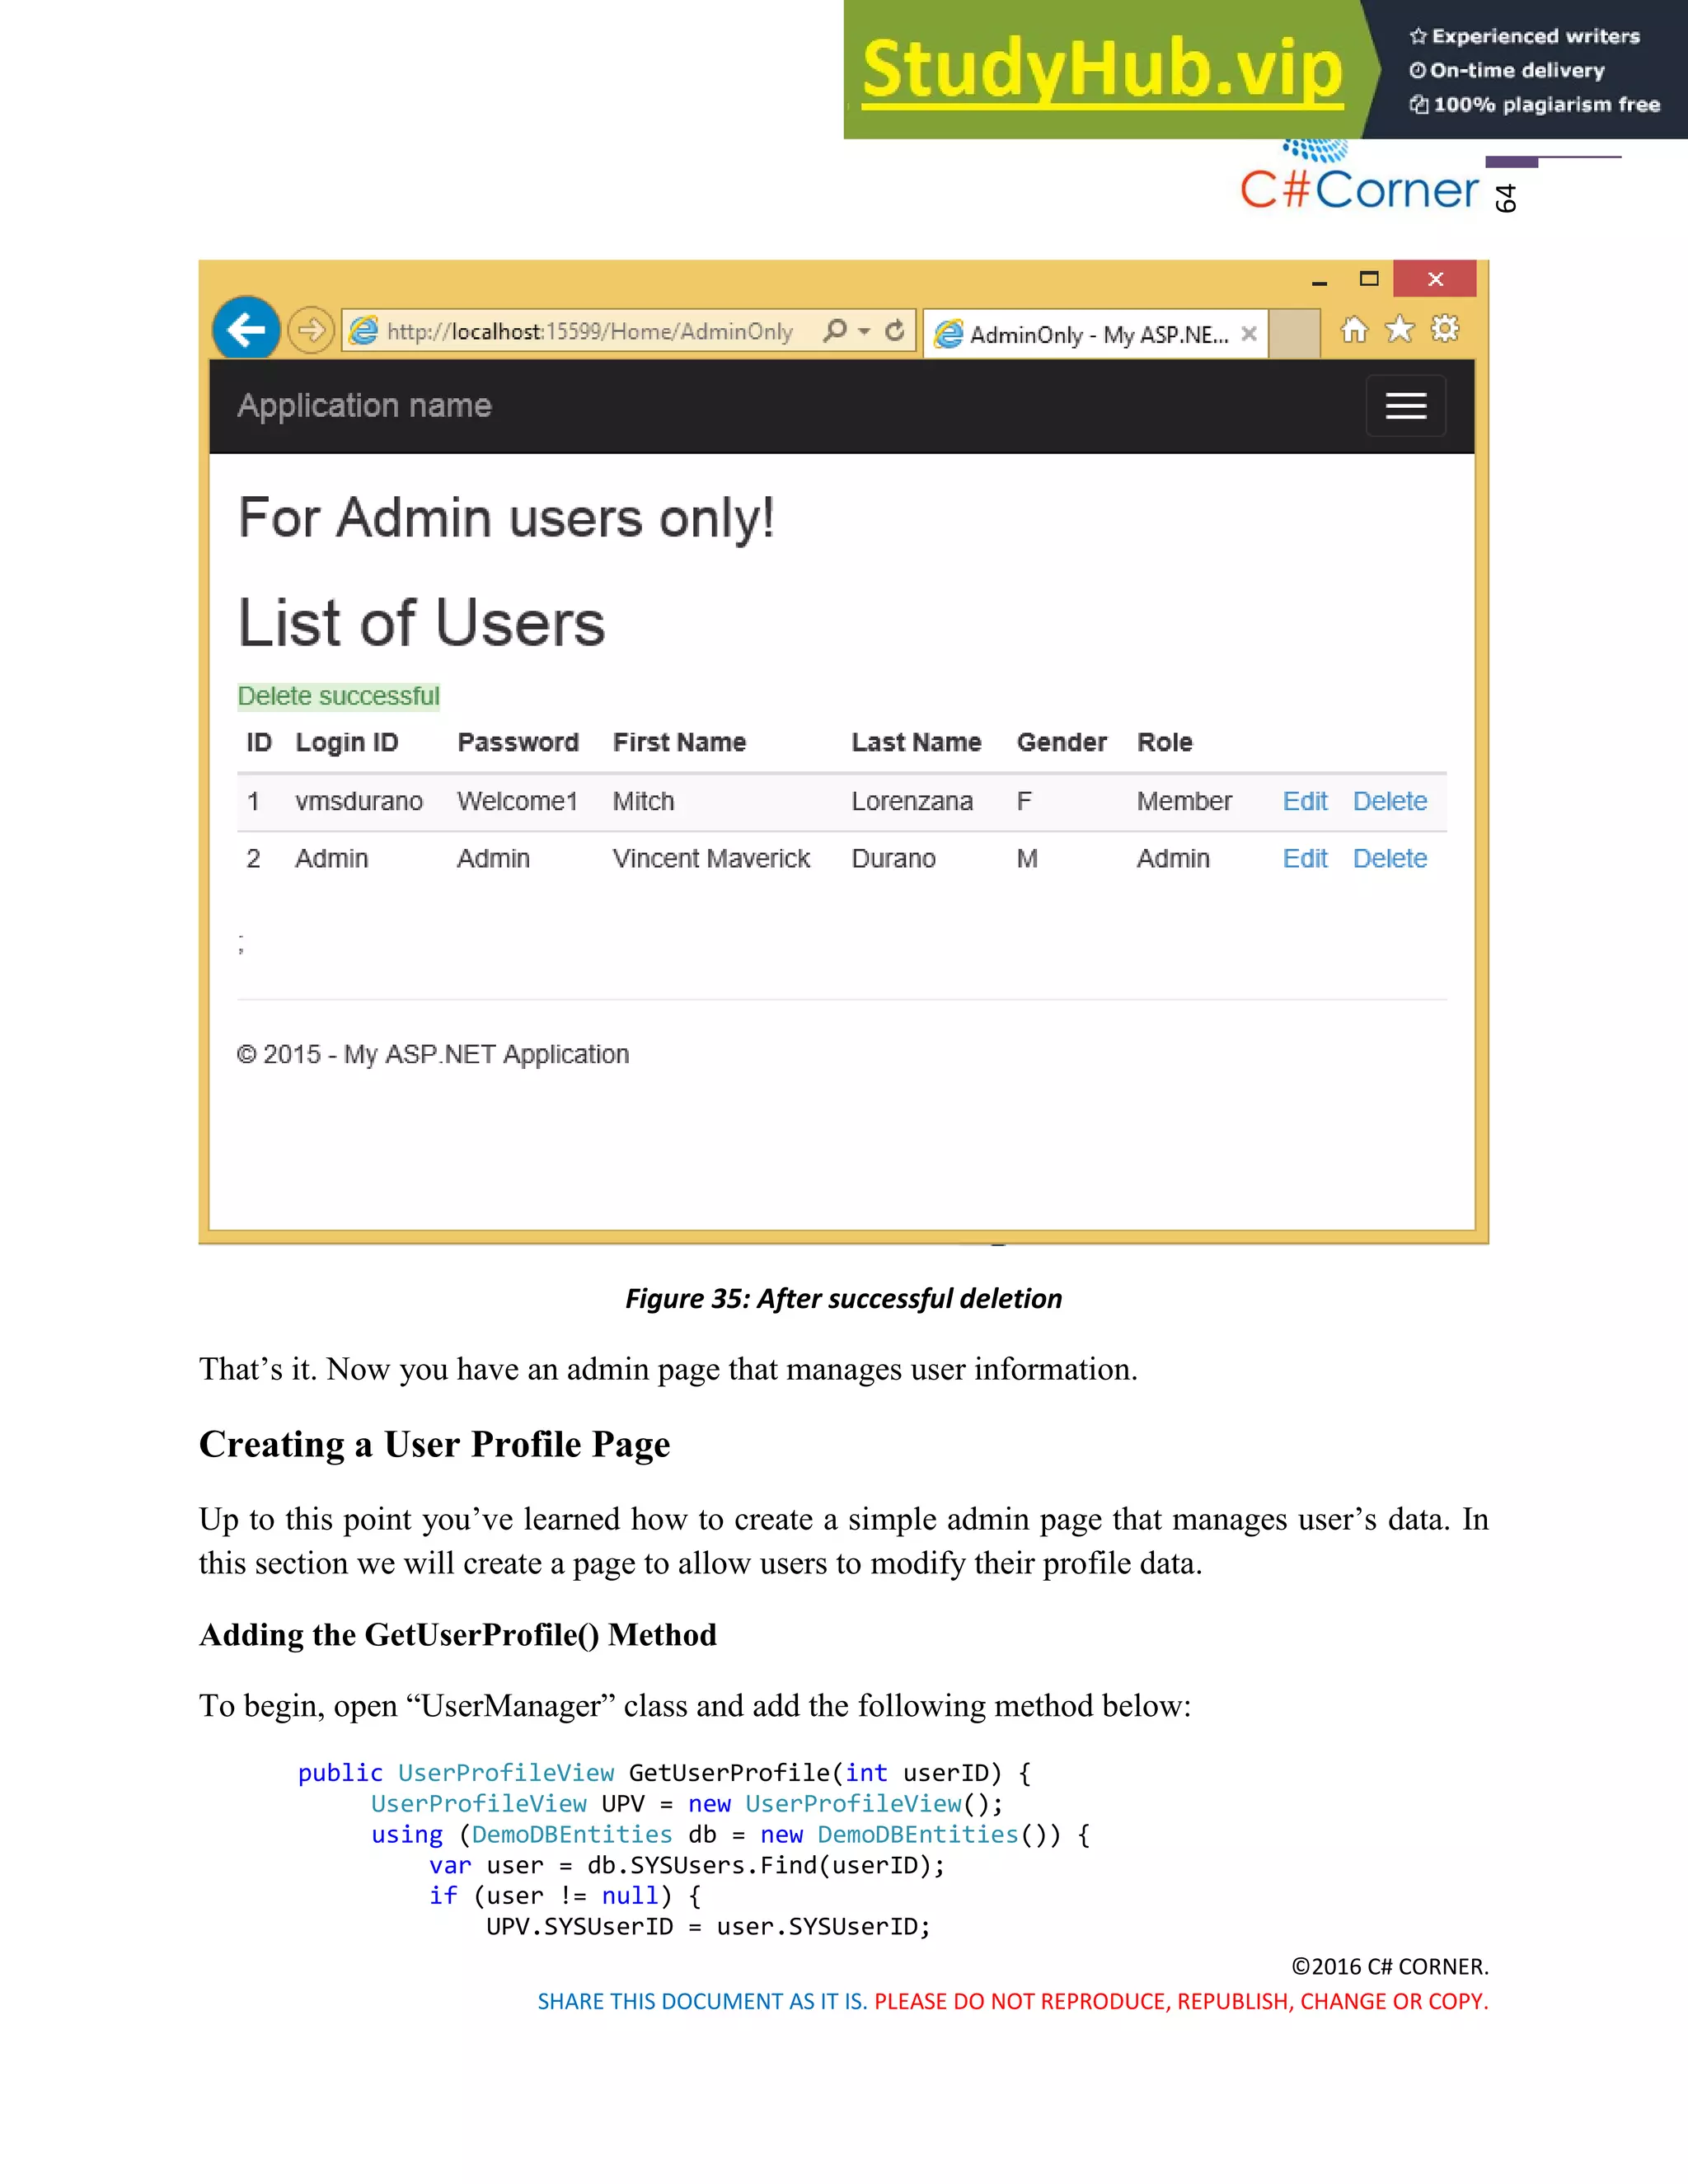The width and height of the screenshot is (1688, 2184).
Task: Toggle the hamburger navigation menu
Action: pos(1405,406)
